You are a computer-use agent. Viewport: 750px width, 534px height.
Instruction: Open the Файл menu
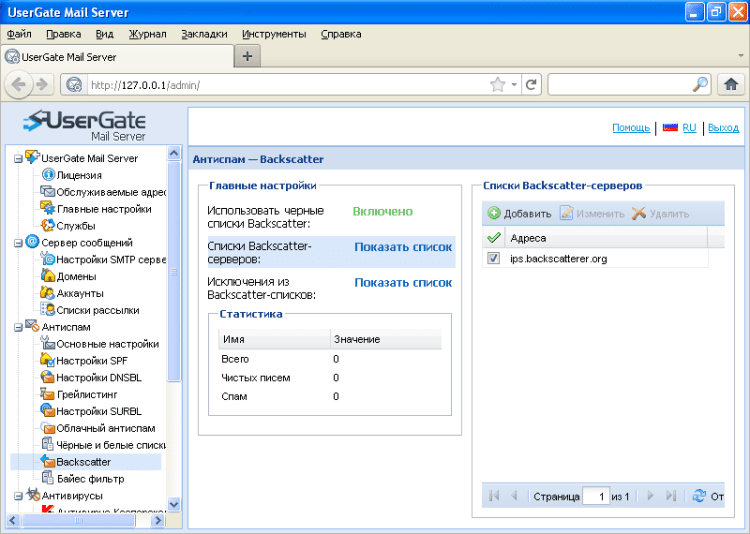19,34
